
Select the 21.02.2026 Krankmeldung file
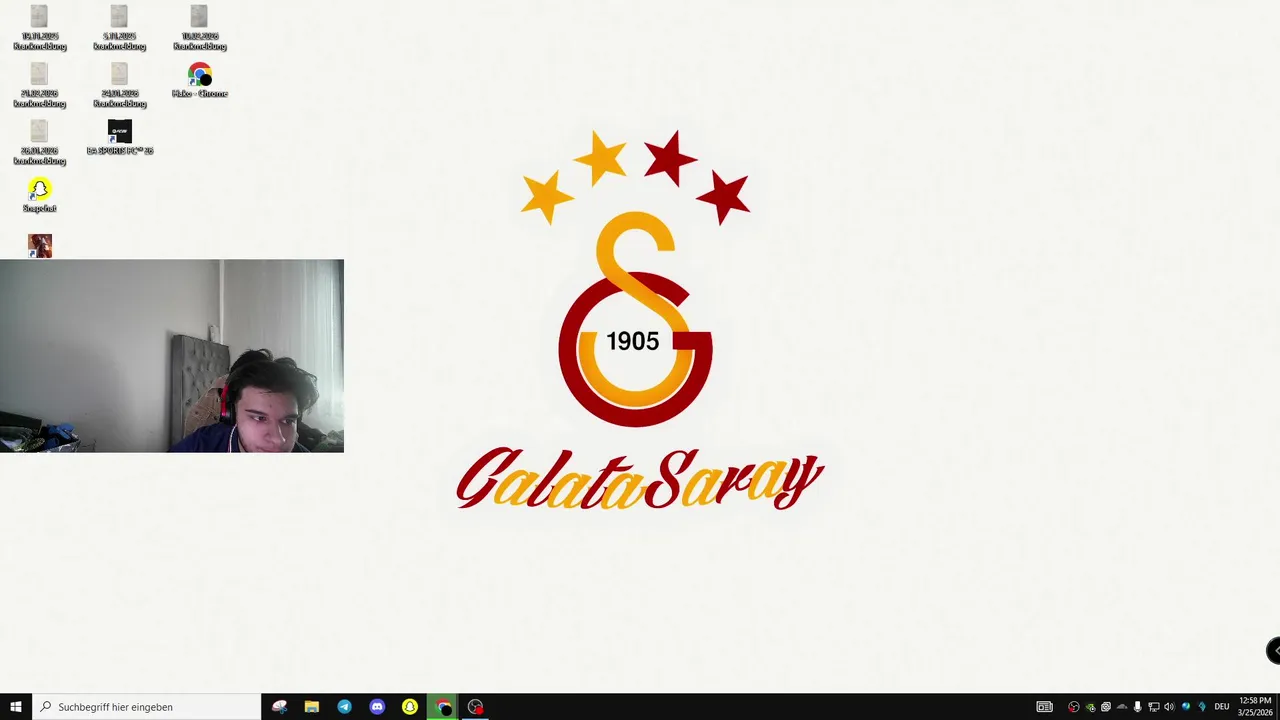tap(40, 85)
